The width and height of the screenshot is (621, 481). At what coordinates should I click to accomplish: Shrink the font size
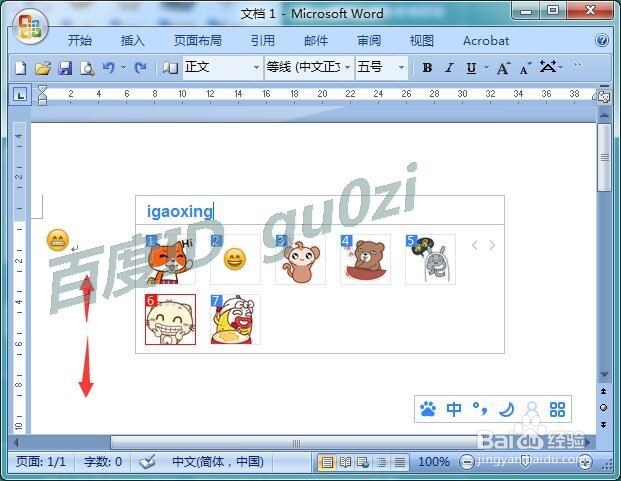[x=525, y=68]
